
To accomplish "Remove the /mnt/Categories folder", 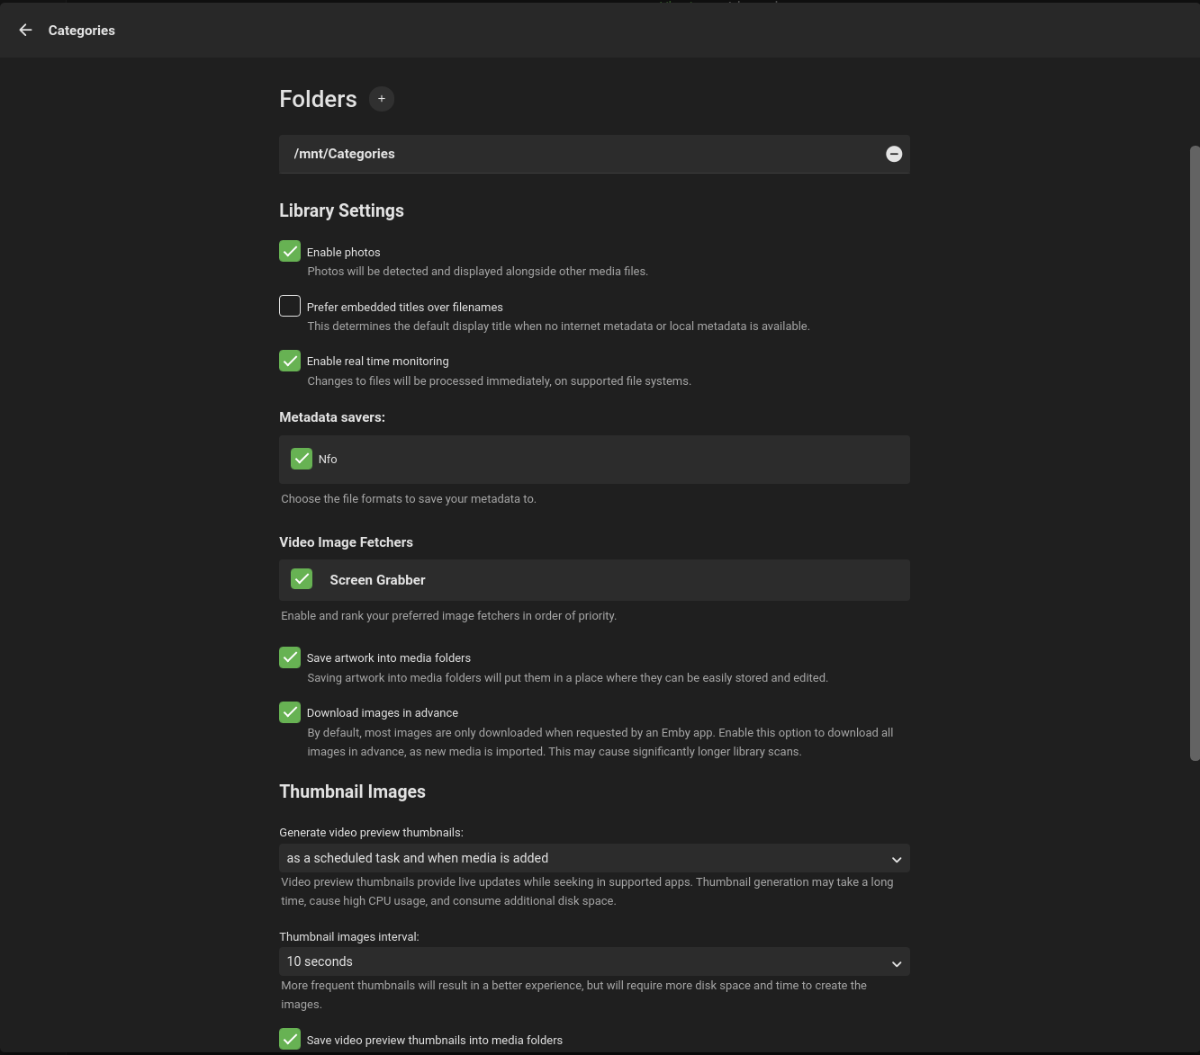I will pos(894,154).
